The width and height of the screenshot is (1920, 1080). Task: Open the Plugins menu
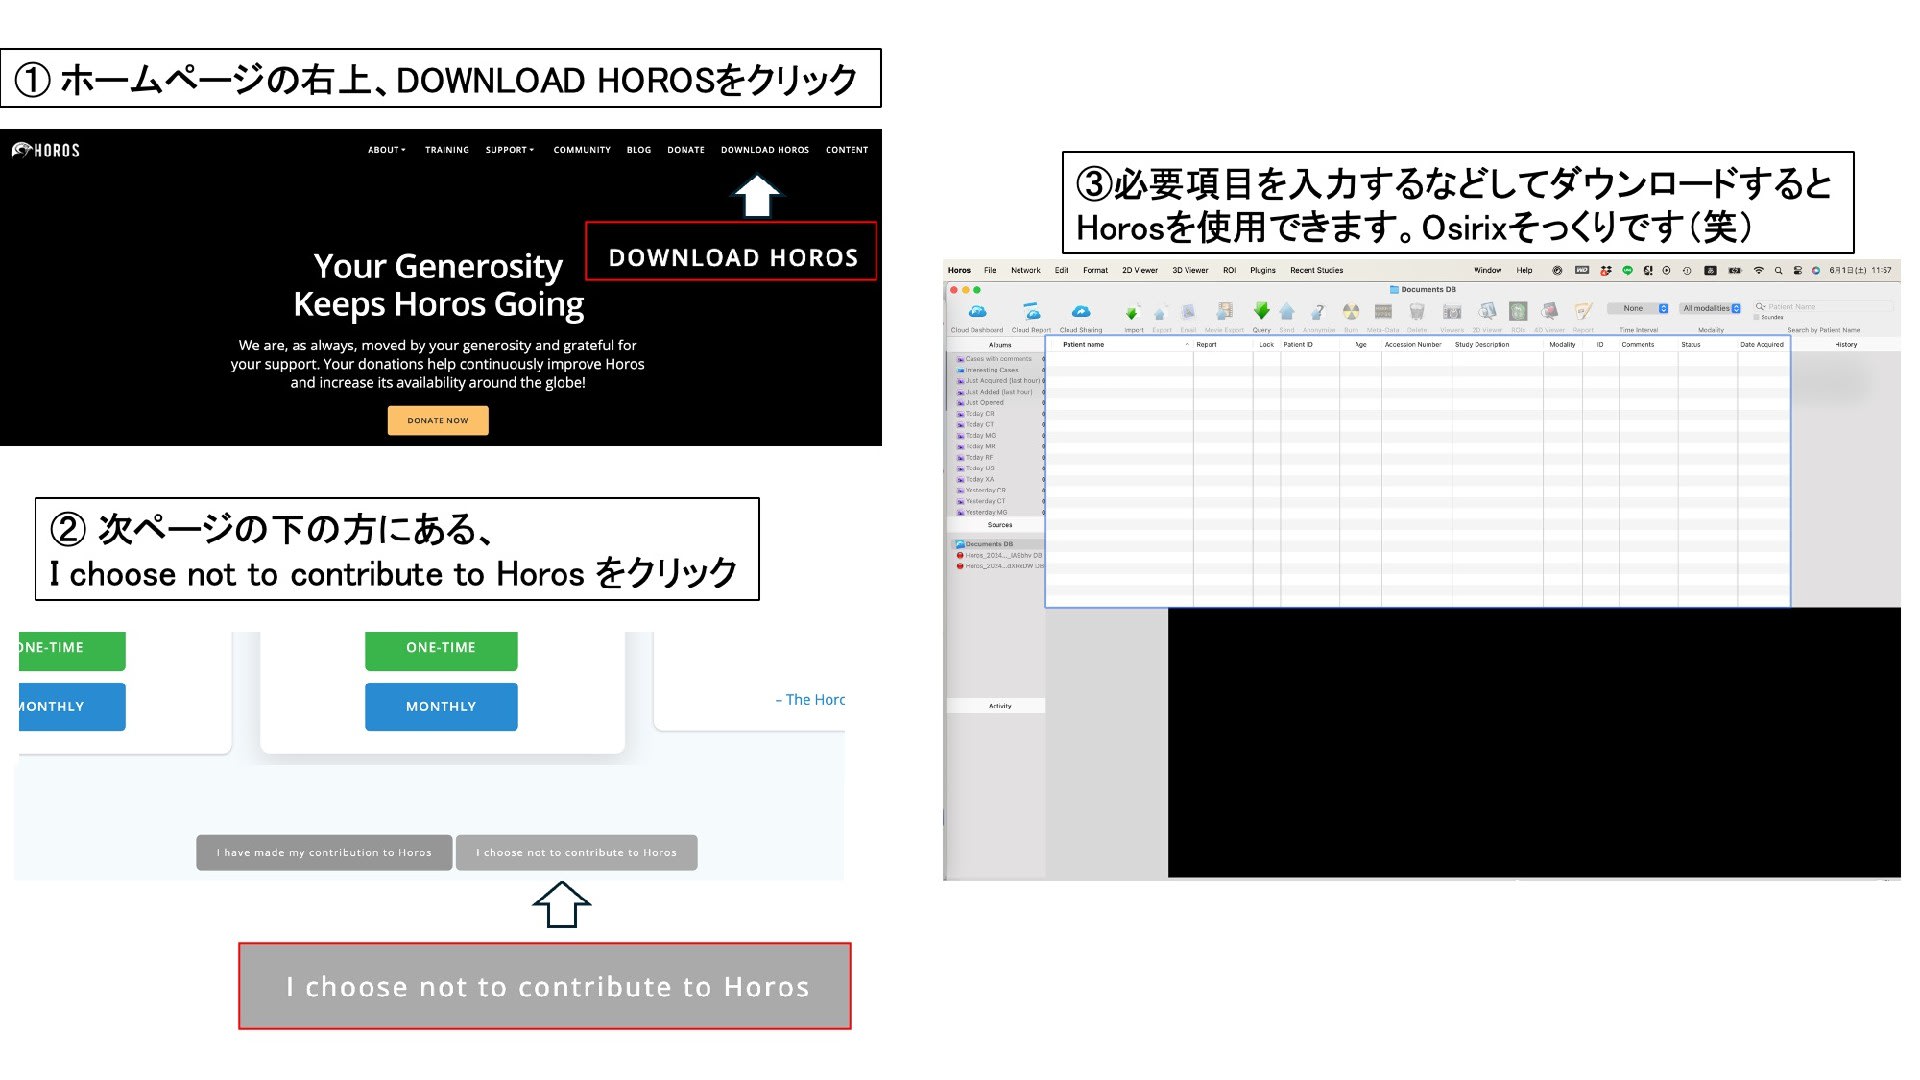coord(1263,270)
